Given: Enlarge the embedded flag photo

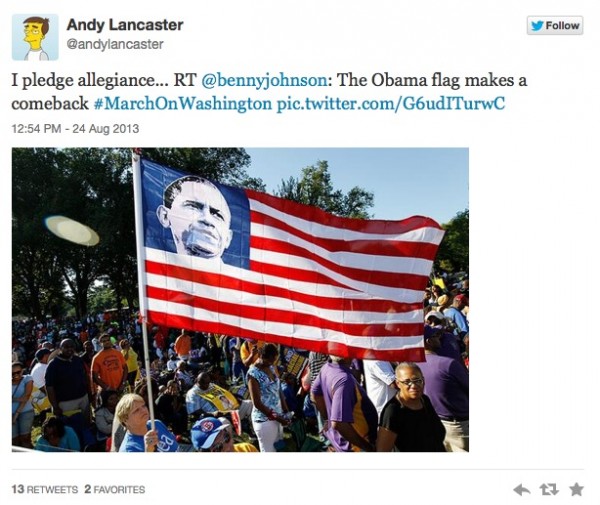Looking at the screenshot, I should pyautogui.click(x=240, y=300).
